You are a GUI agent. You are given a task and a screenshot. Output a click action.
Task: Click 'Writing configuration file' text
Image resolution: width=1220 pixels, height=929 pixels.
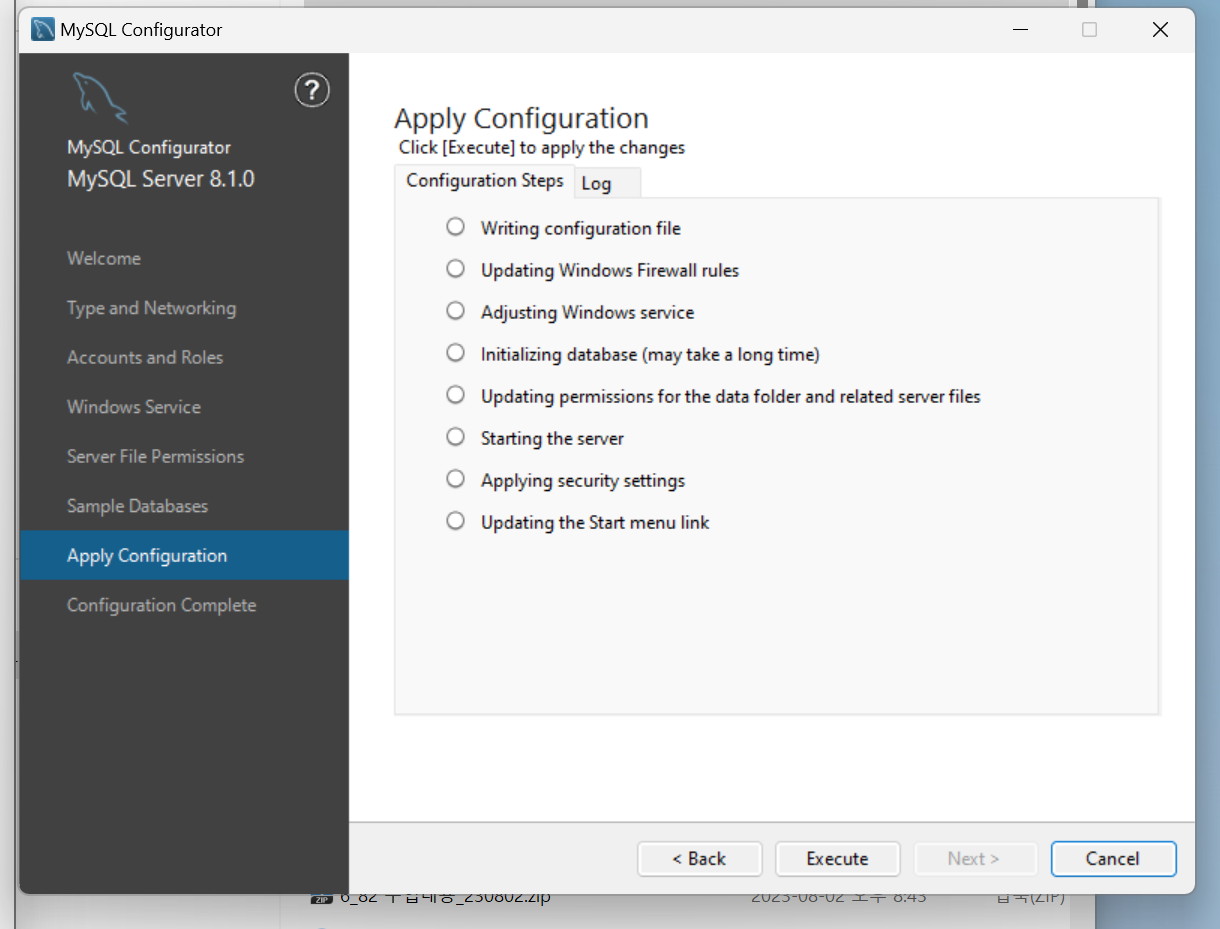[581, 228]
